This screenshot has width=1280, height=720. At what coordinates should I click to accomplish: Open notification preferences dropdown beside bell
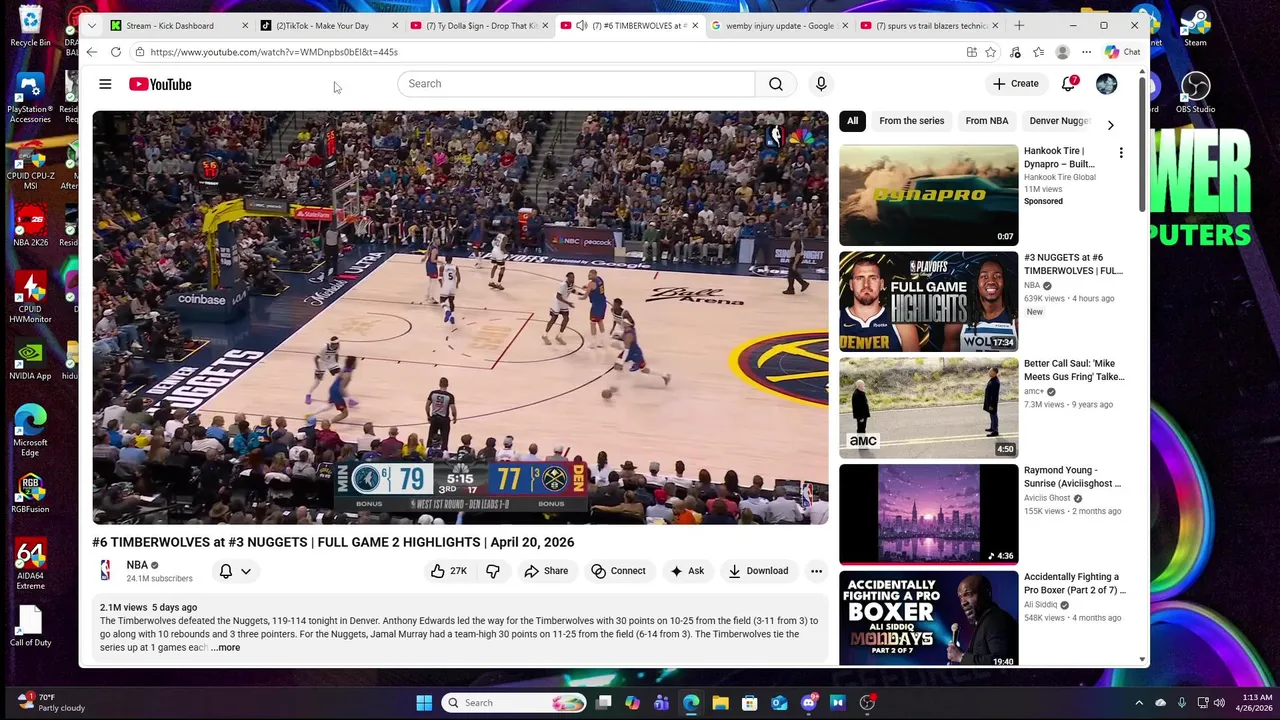(246, 571)
